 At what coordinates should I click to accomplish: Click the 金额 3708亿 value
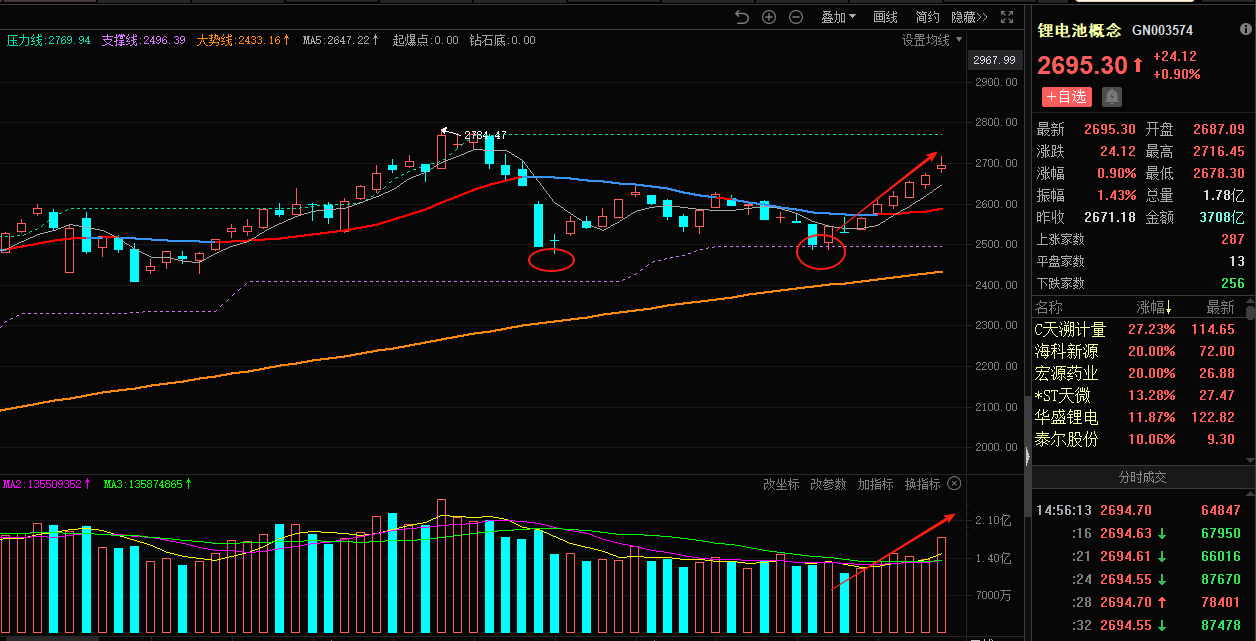click(x=1223, y=218)
